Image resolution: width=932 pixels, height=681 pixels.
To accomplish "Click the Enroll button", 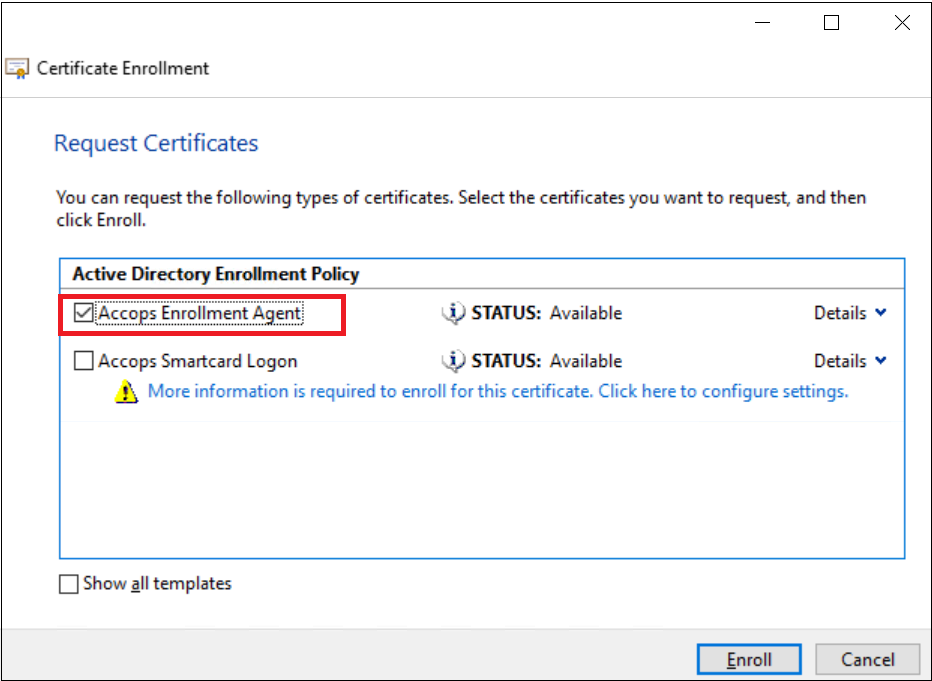I will pos(749,660).
